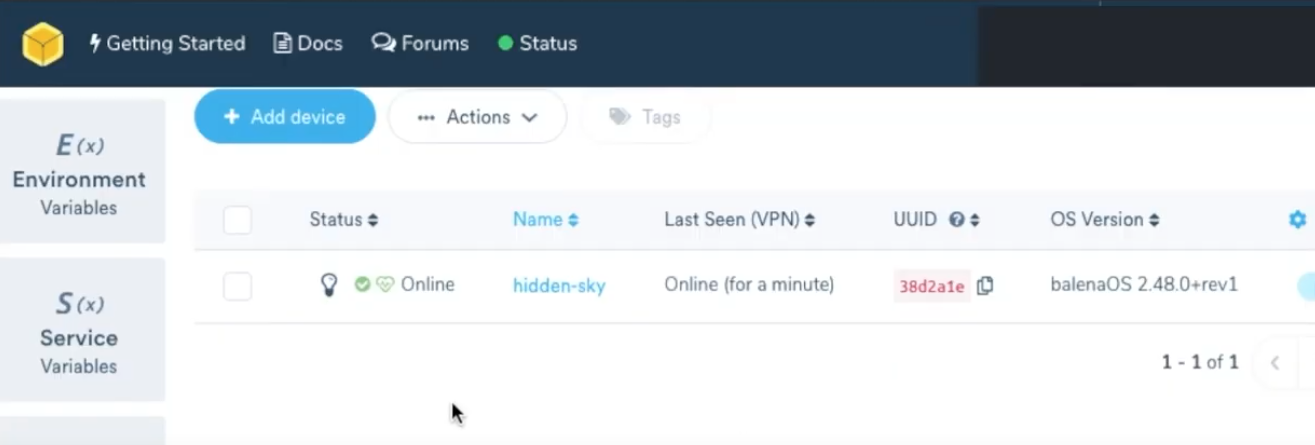Click the green checkmark status icon
This screenshot has width=1315, height=445.
(x=362, y=285)
